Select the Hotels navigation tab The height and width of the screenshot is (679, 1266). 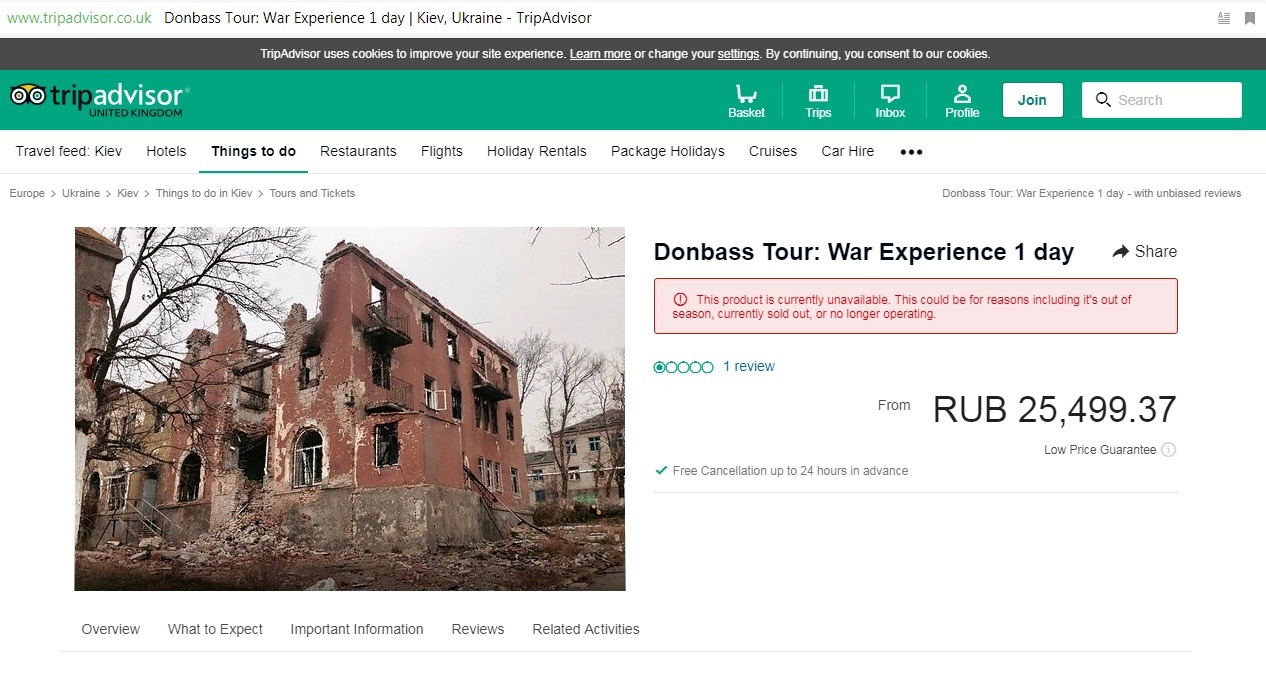point(166,151)
